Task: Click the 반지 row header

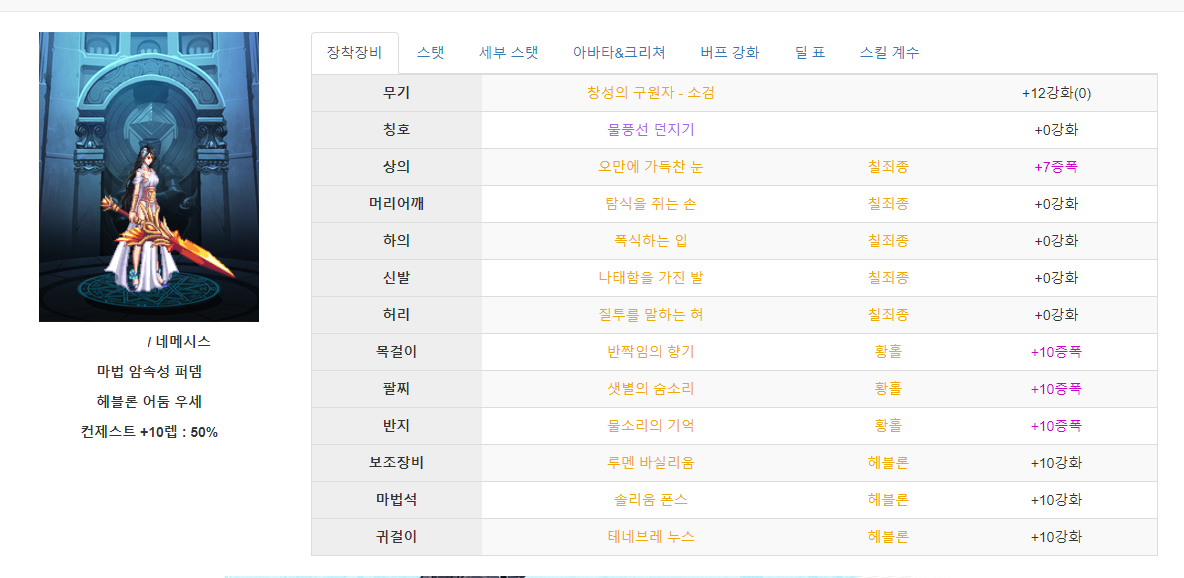Action: pos(396,426)
